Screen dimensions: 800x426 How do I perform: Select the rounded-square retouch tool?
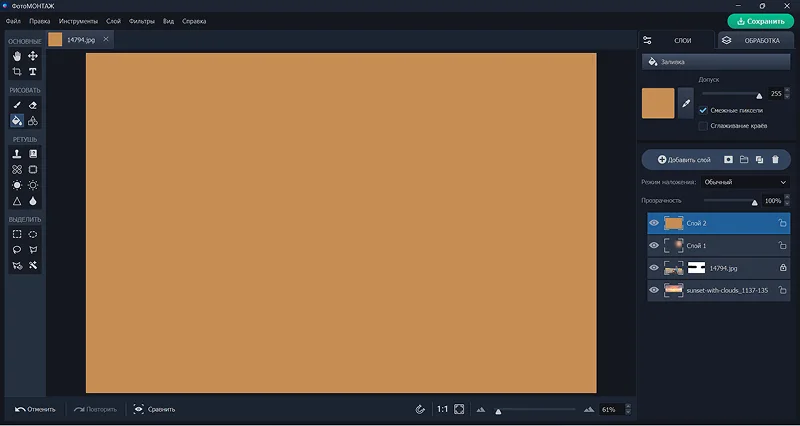tap(33, 169)
